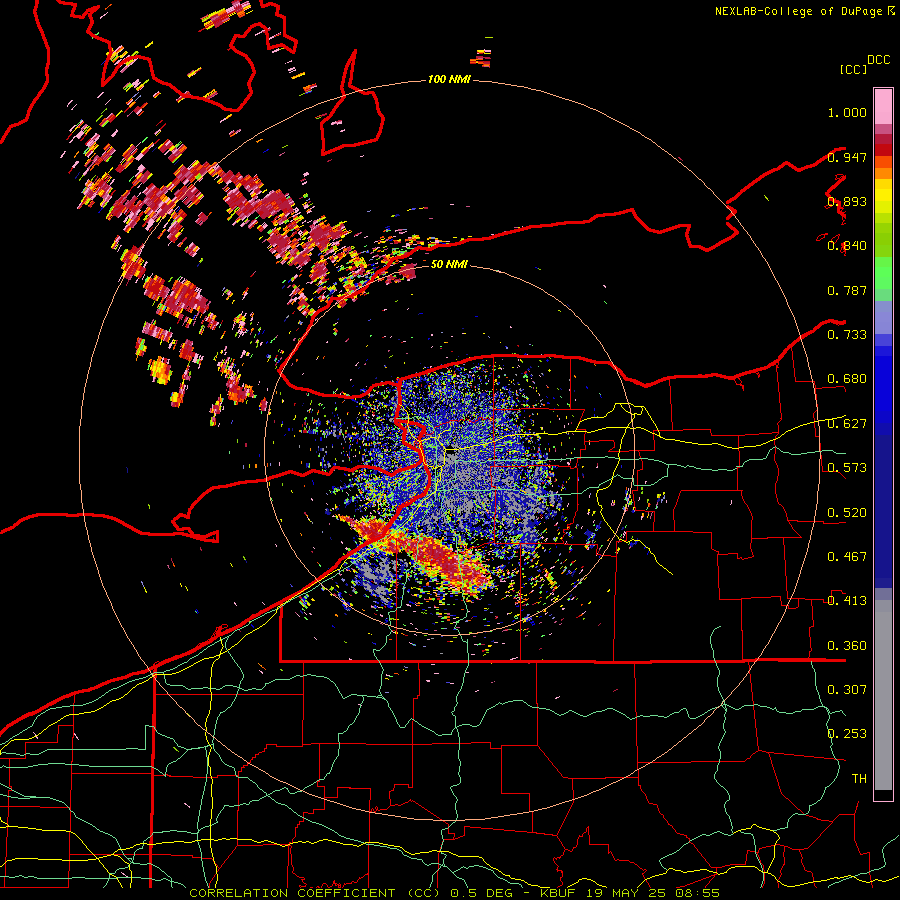Click the 0.893 color scale value
The image size is (900, 900).
coord(847,201)
